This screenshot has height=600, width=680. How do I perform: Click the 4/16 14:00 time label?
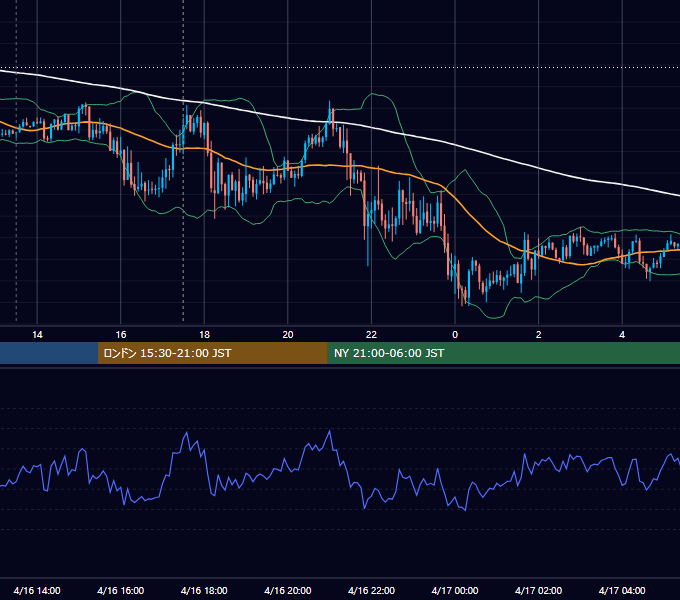click(x=37, y=590)
